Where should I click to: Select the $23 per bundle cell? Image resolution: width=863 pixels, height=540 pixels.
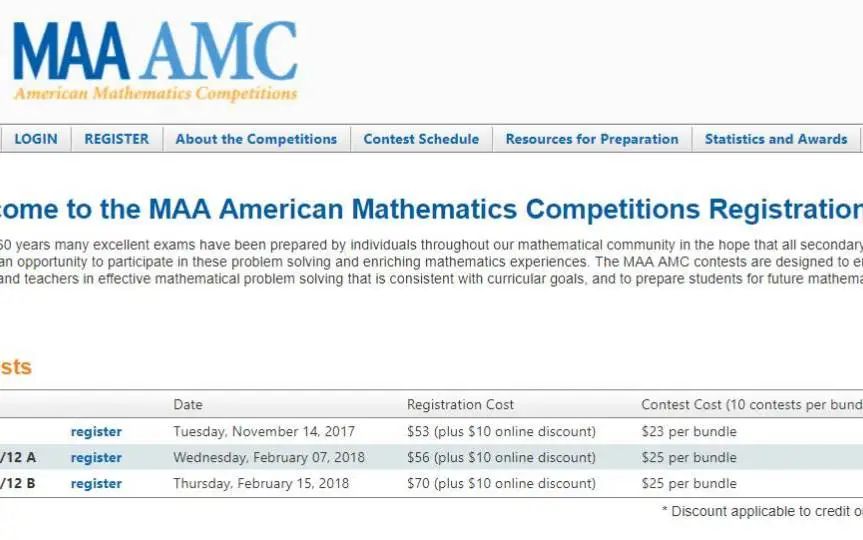coord(689,432)
